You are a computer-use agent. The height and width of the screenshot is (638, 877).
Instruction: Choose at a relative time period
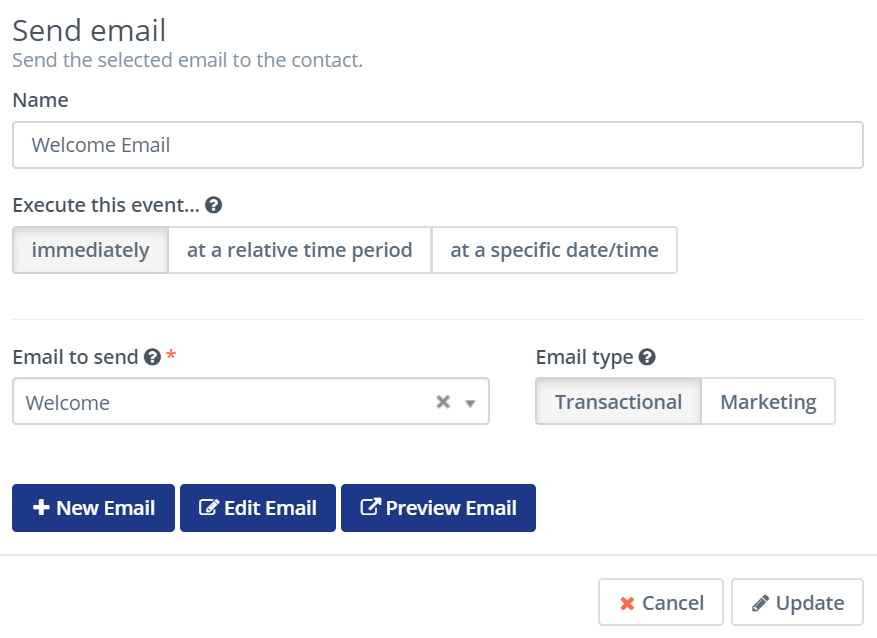tap(299, 250)
